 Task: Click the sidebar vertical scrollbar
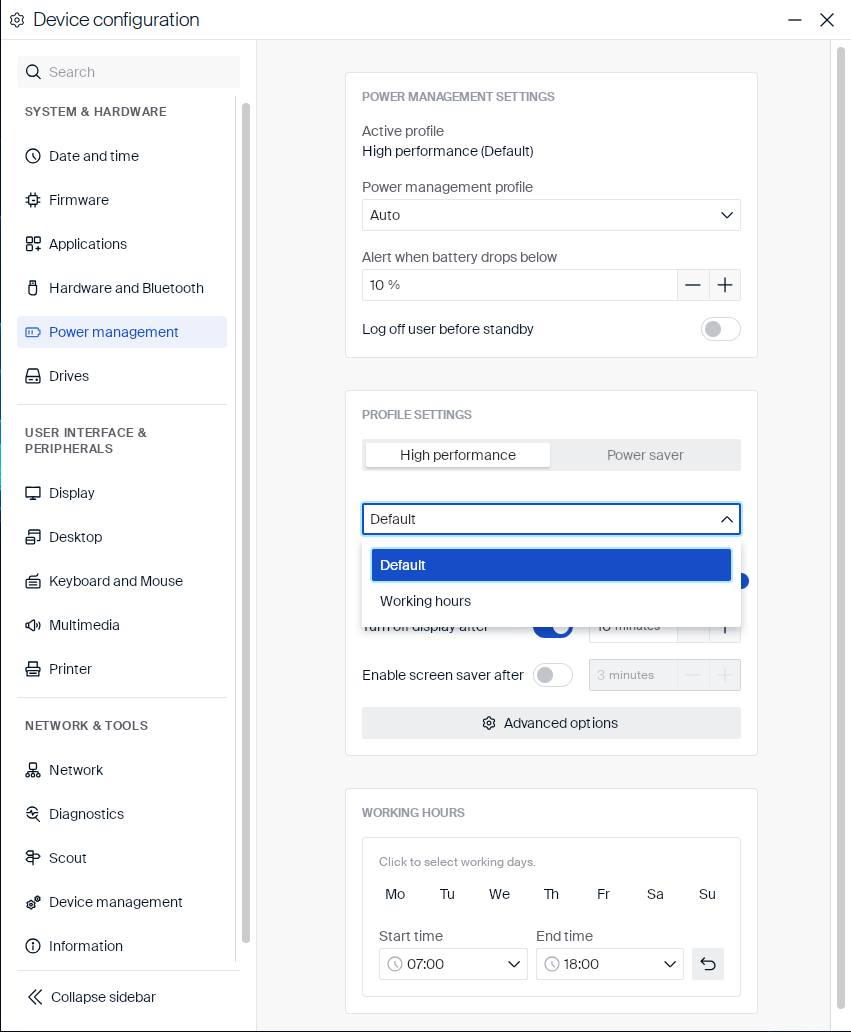246,523
